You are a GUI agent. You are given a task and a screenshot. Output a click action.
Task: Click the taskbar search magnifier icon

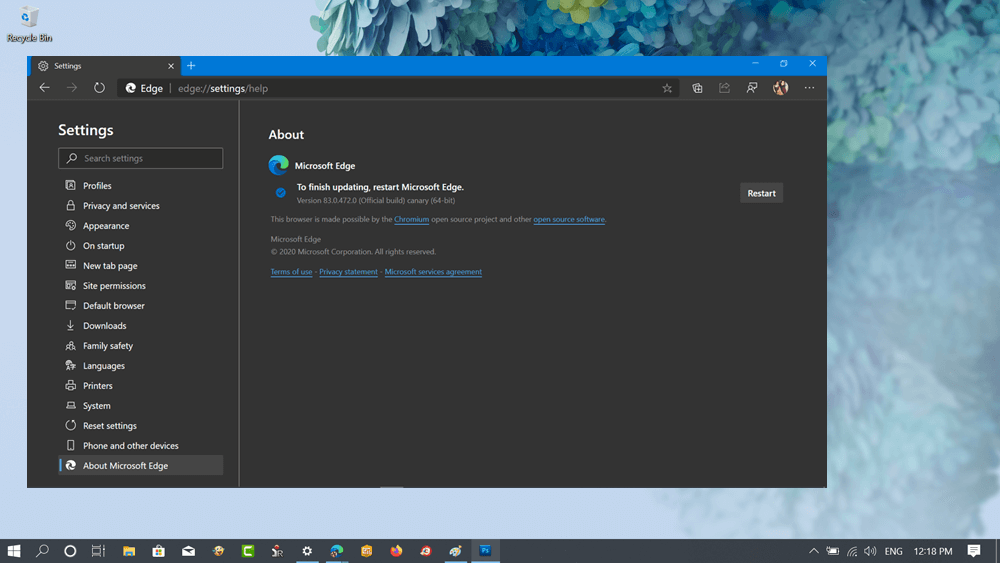[x=42, y=551]
